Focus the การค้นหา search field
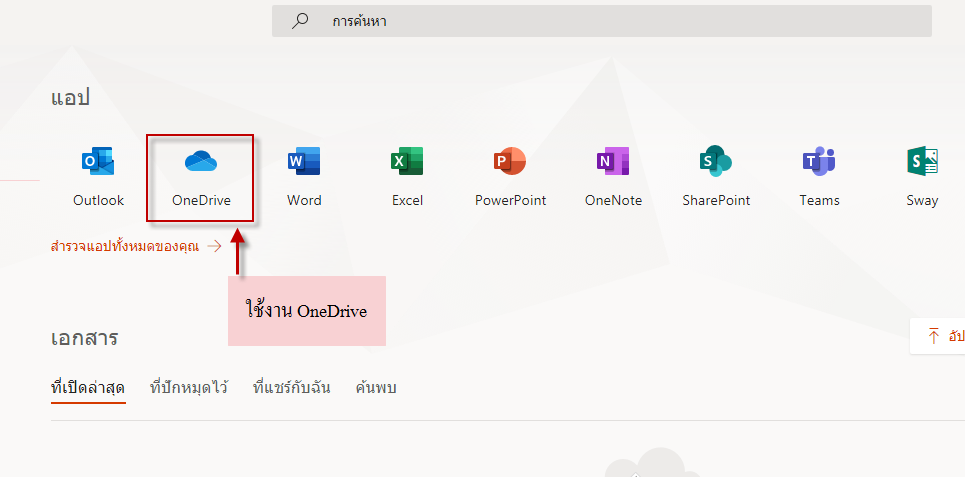The image size is (965, 477). [x=602, y=22]
